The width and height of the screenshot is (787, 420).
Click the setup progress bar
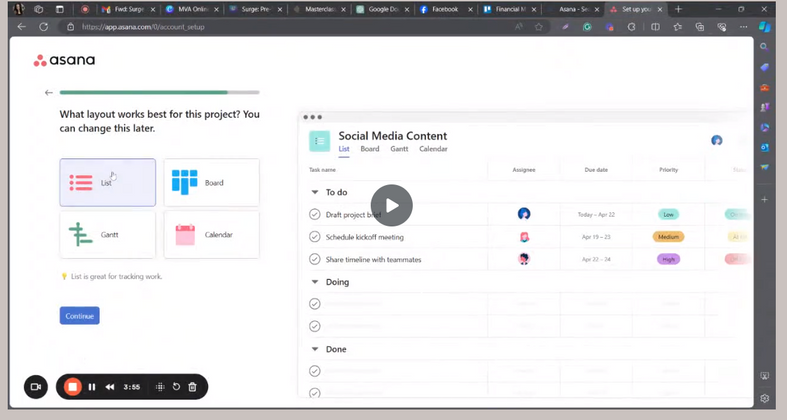[159, 92]
